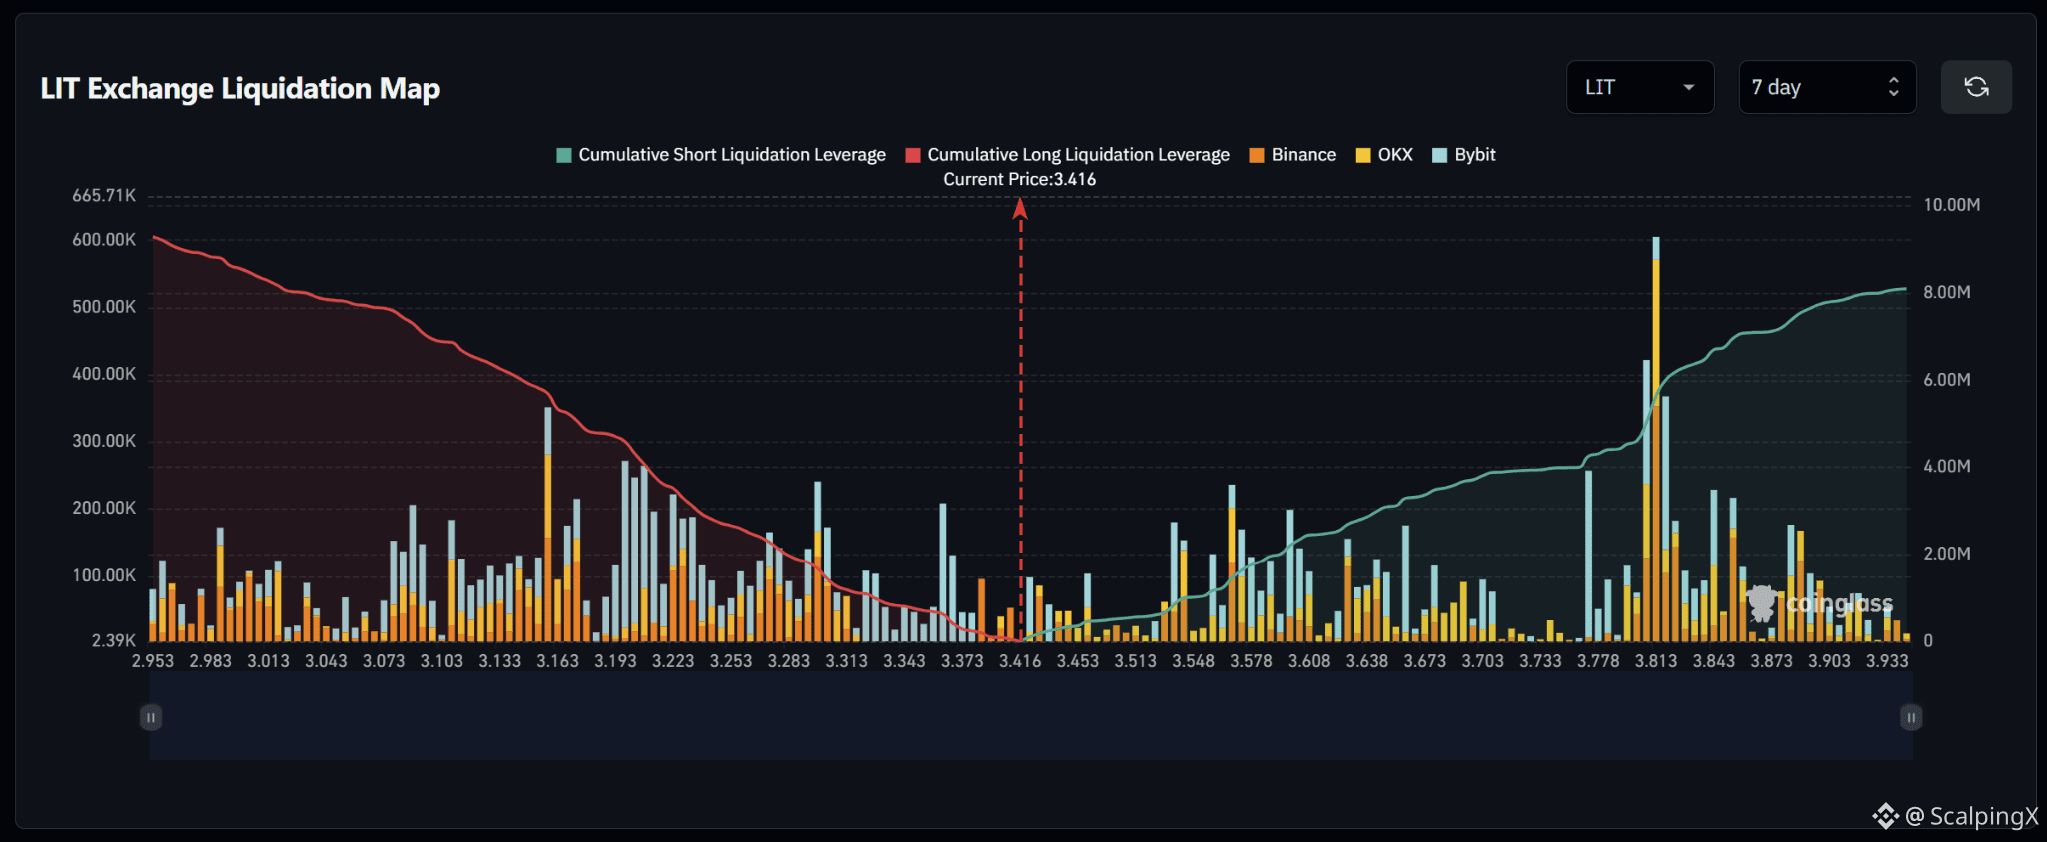Click the "3.873" price axis label
Viewport: 2047px width, 842px height.
(1772, 661)
